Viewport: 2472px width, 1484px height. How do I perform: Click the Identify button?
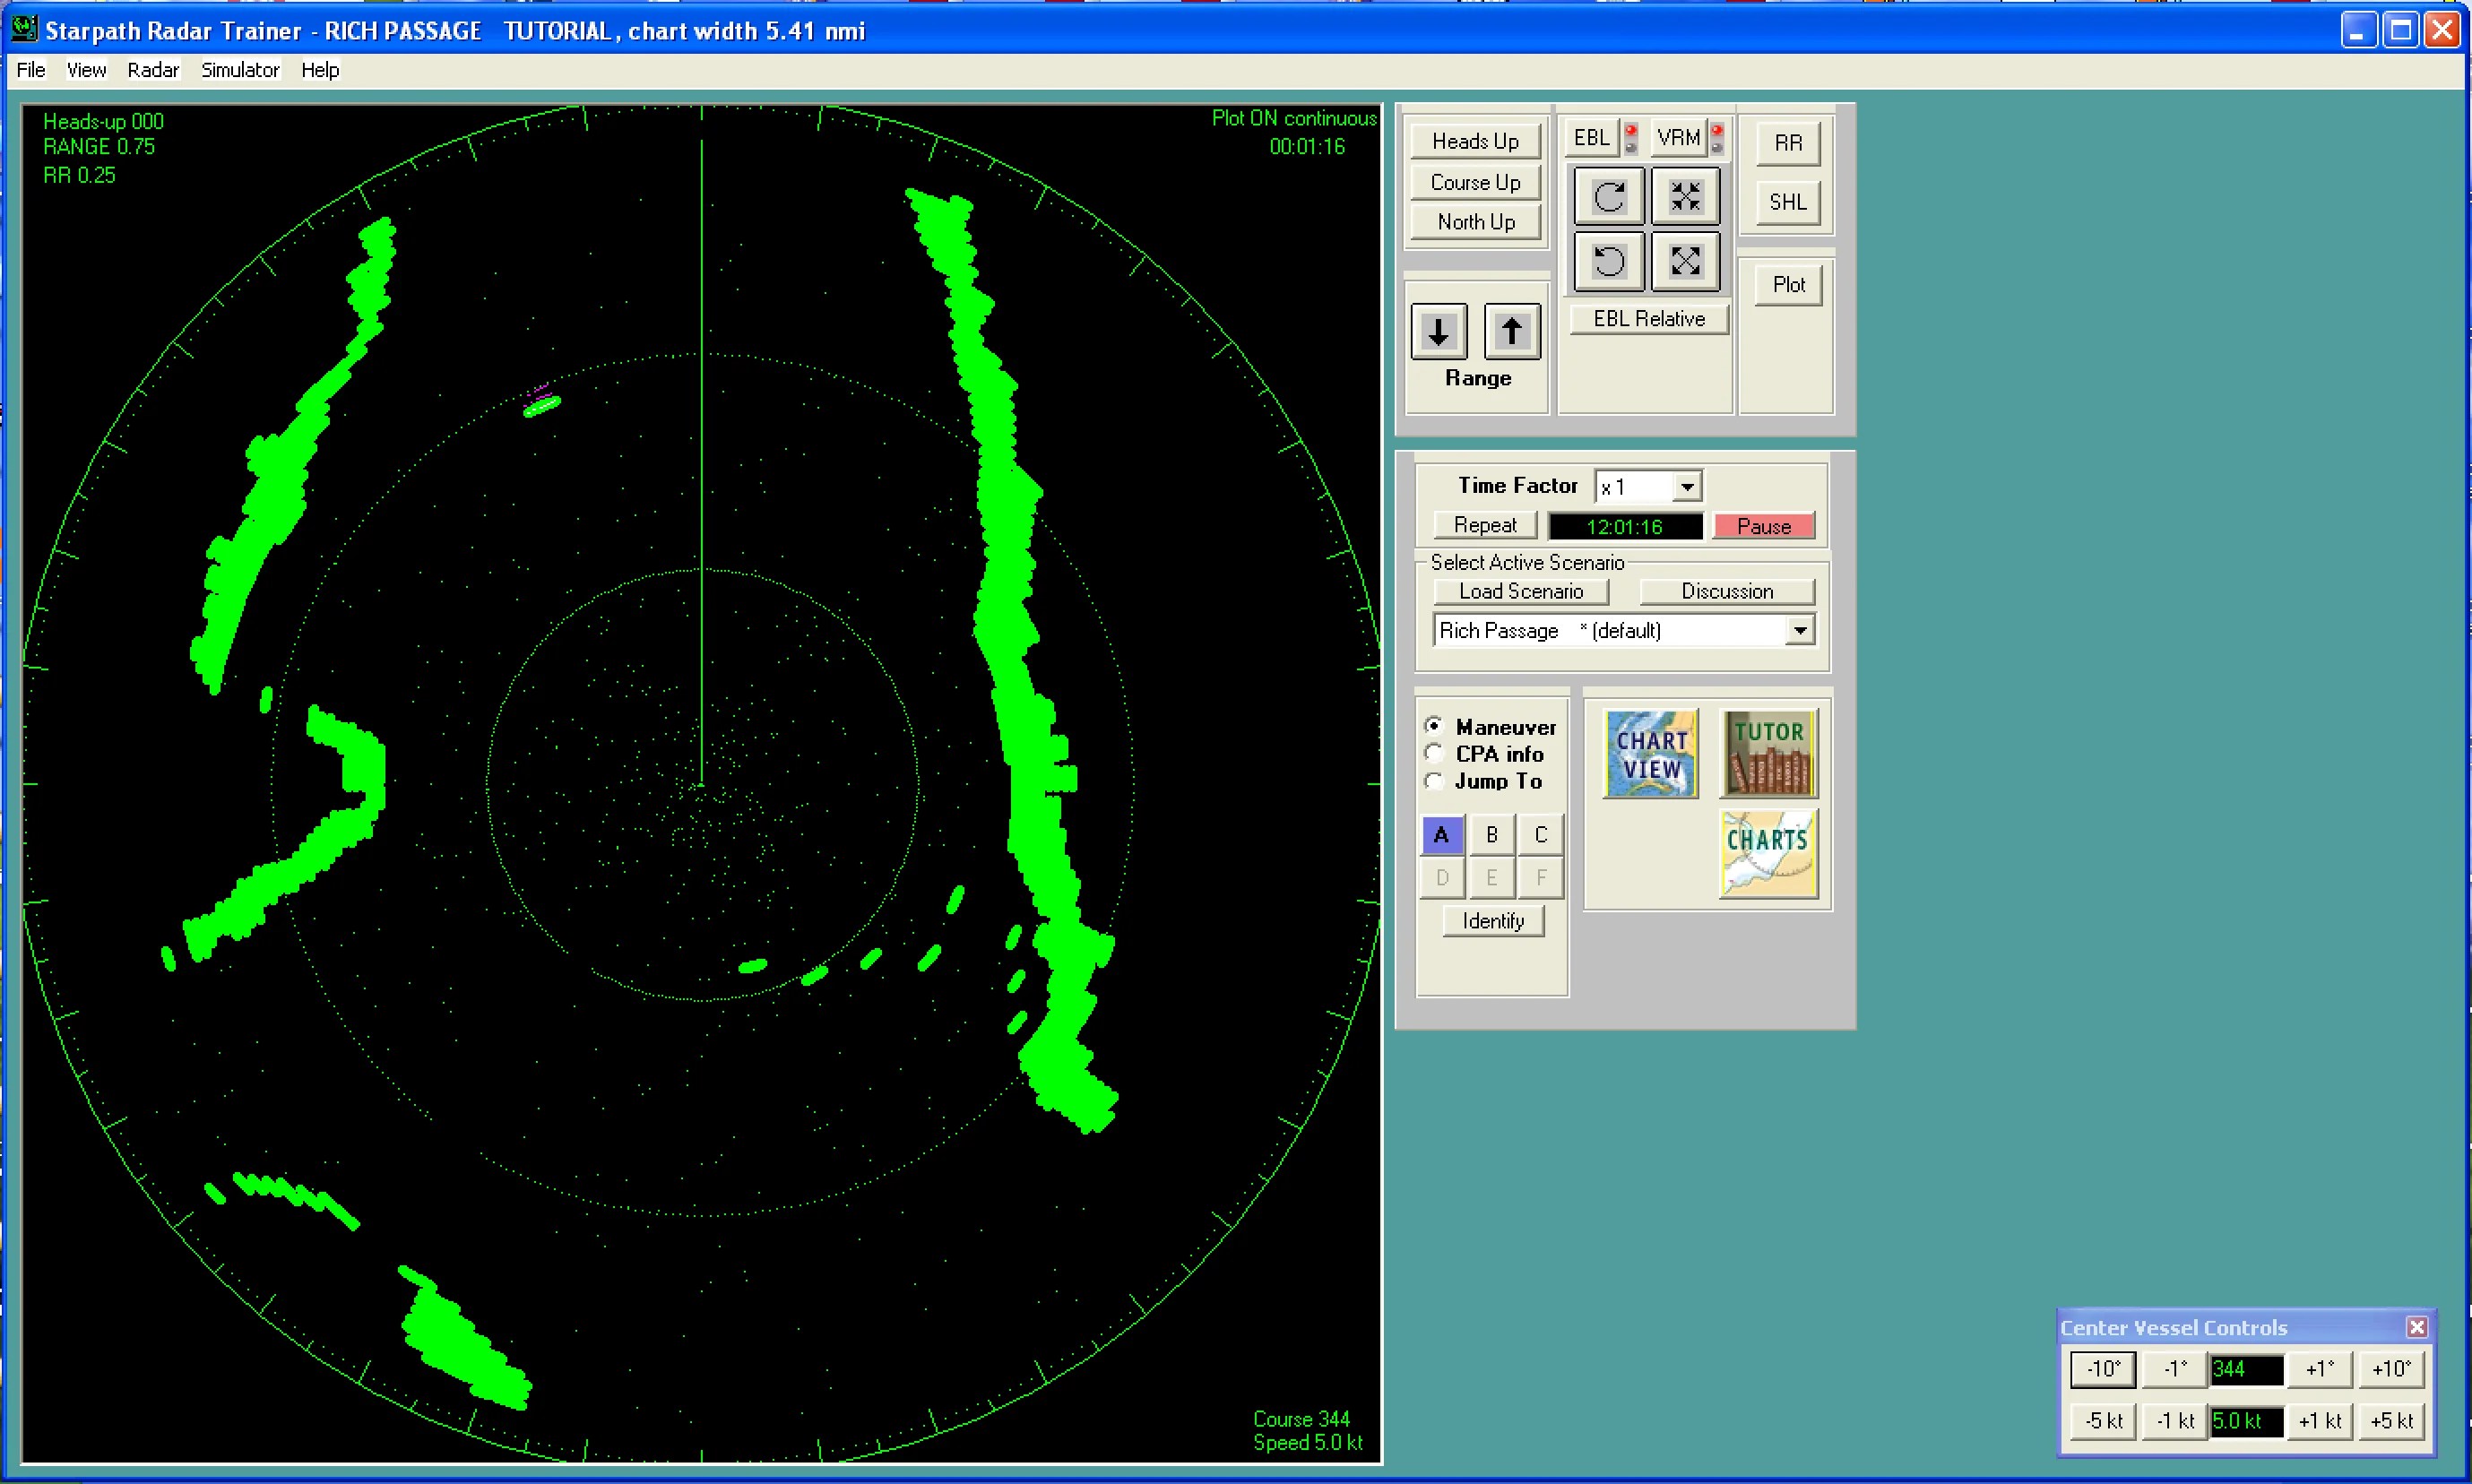coord(1493,921)
